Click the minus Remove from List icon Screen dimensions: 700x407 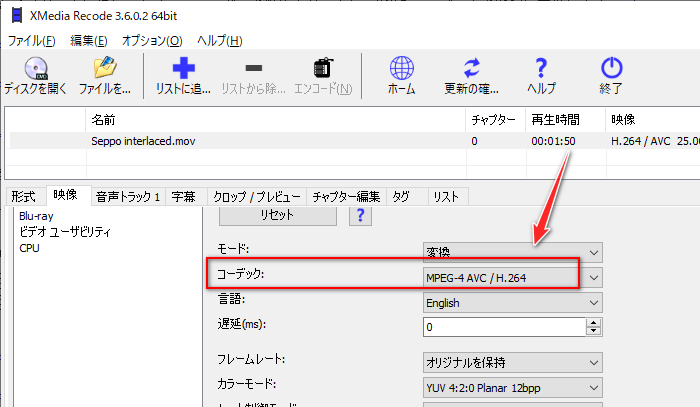point(254,68)
